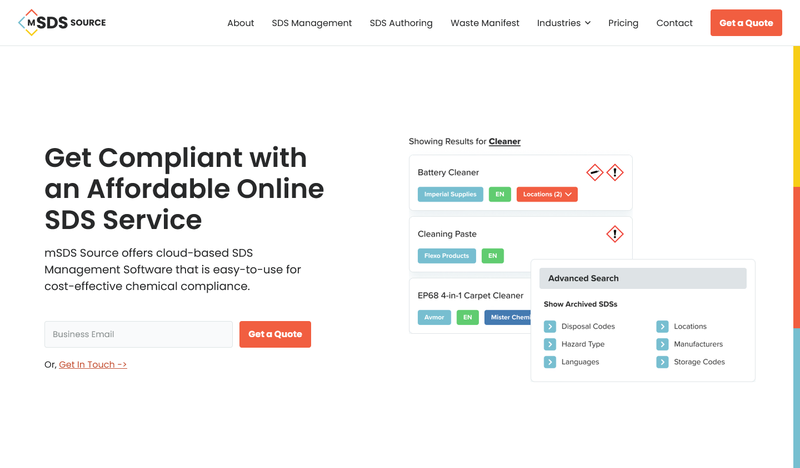Expand Disposal Codes filter chevron
This screenshot has width=800, height=468.
coord(549,327)
